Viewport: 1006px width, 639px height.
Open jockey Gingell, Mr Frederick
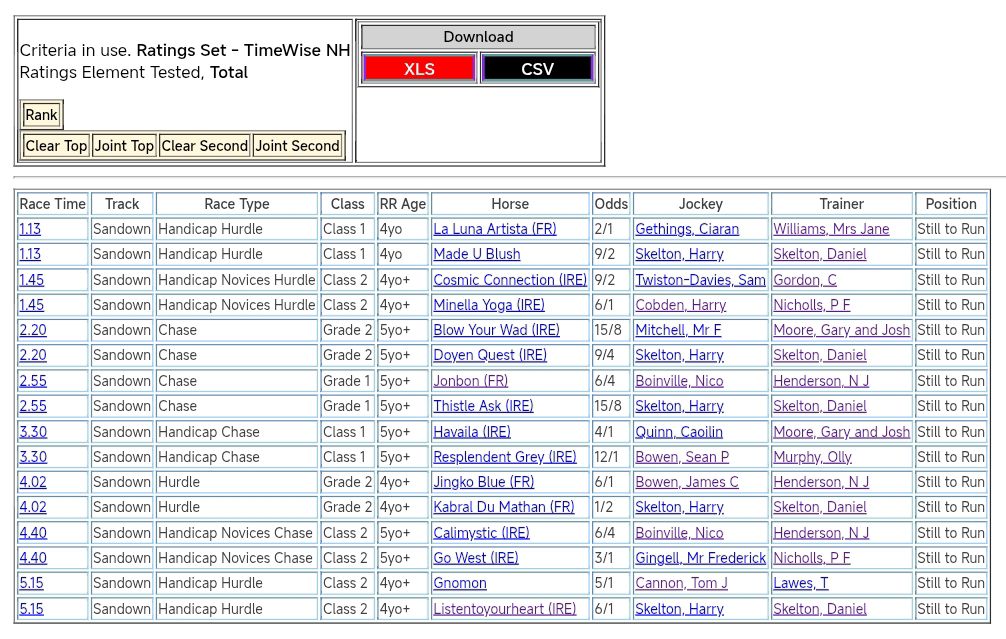pos(700,558)
